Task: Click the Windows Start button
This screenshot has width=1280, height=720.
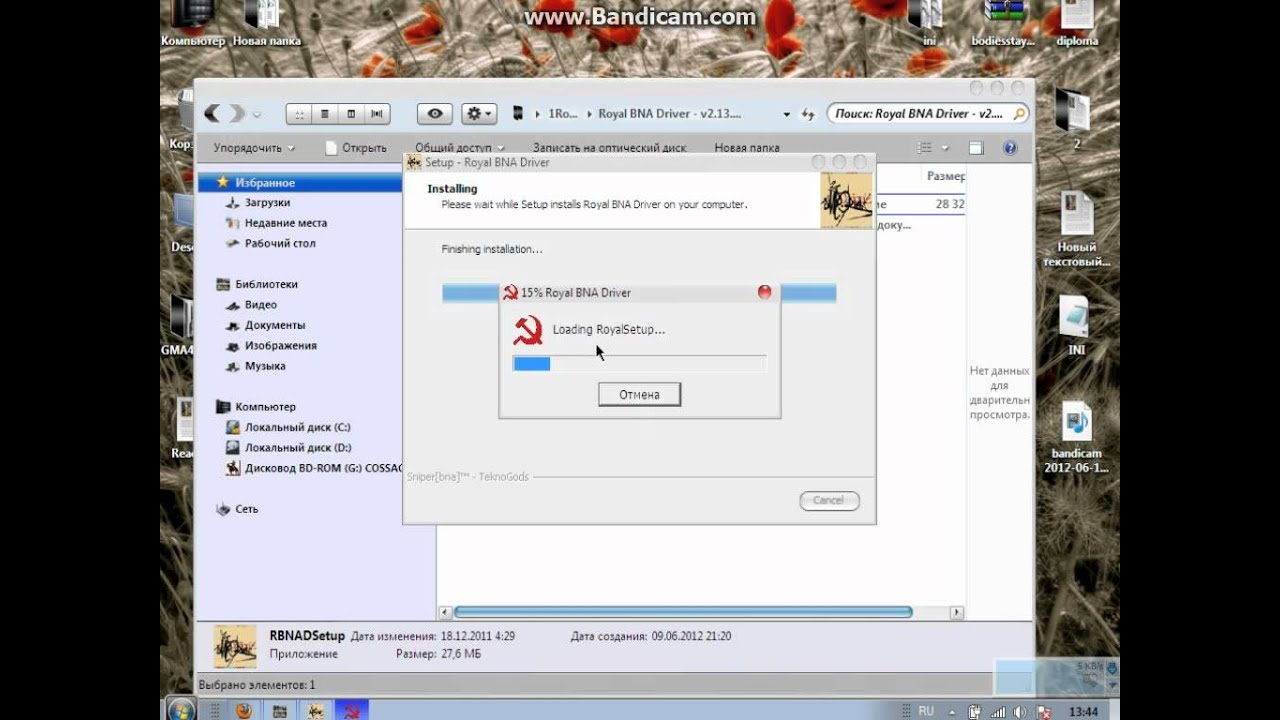Action: click(181, 710)
